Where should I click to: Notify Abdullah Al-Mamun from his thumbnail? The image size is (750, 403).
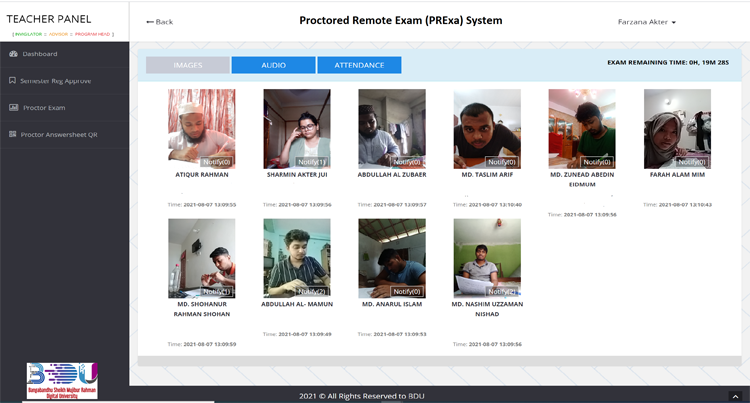pyautogui.click(x=312, y=292)
